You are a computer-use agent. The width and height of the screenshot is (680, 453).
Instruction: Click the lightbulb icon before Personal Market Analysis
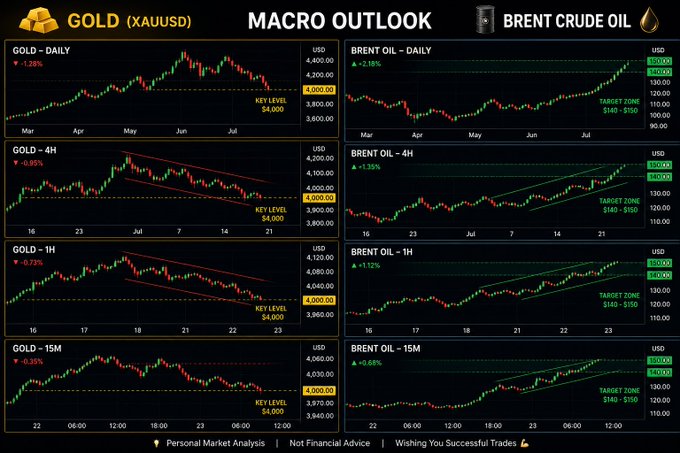pos(157,443)
